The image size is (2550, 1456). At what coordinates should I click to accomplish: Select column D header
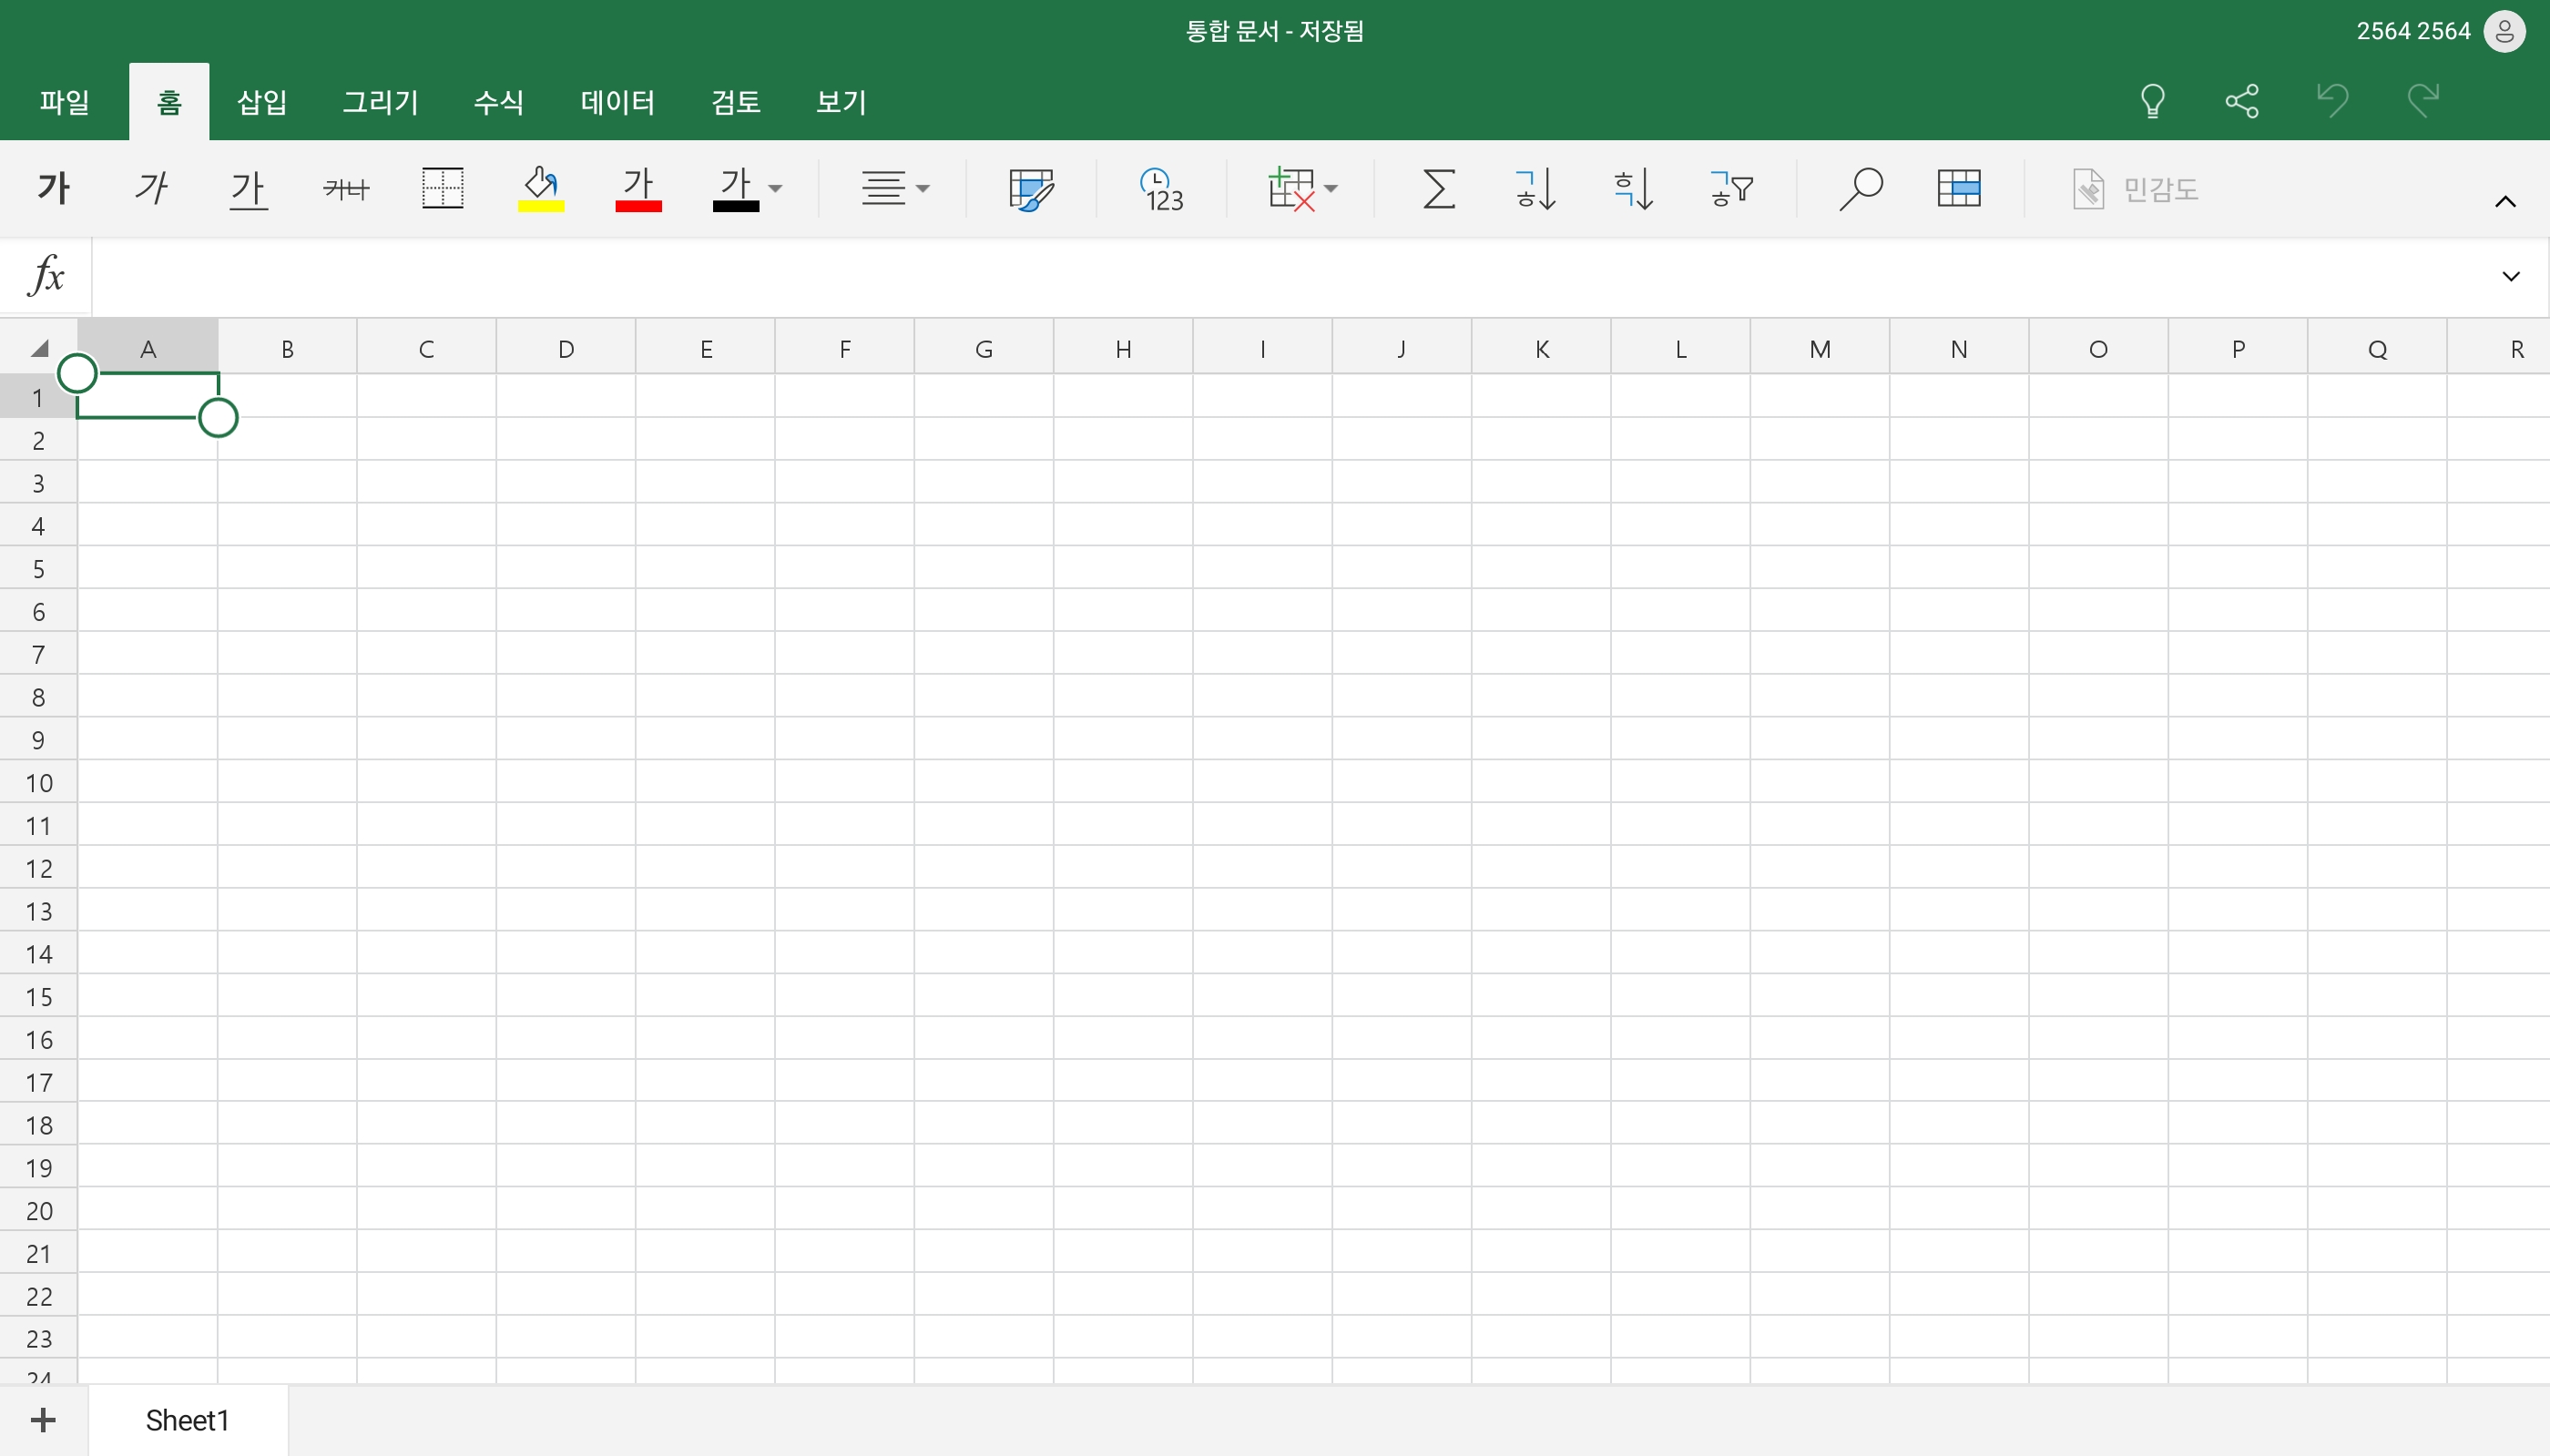pos(566,349)
